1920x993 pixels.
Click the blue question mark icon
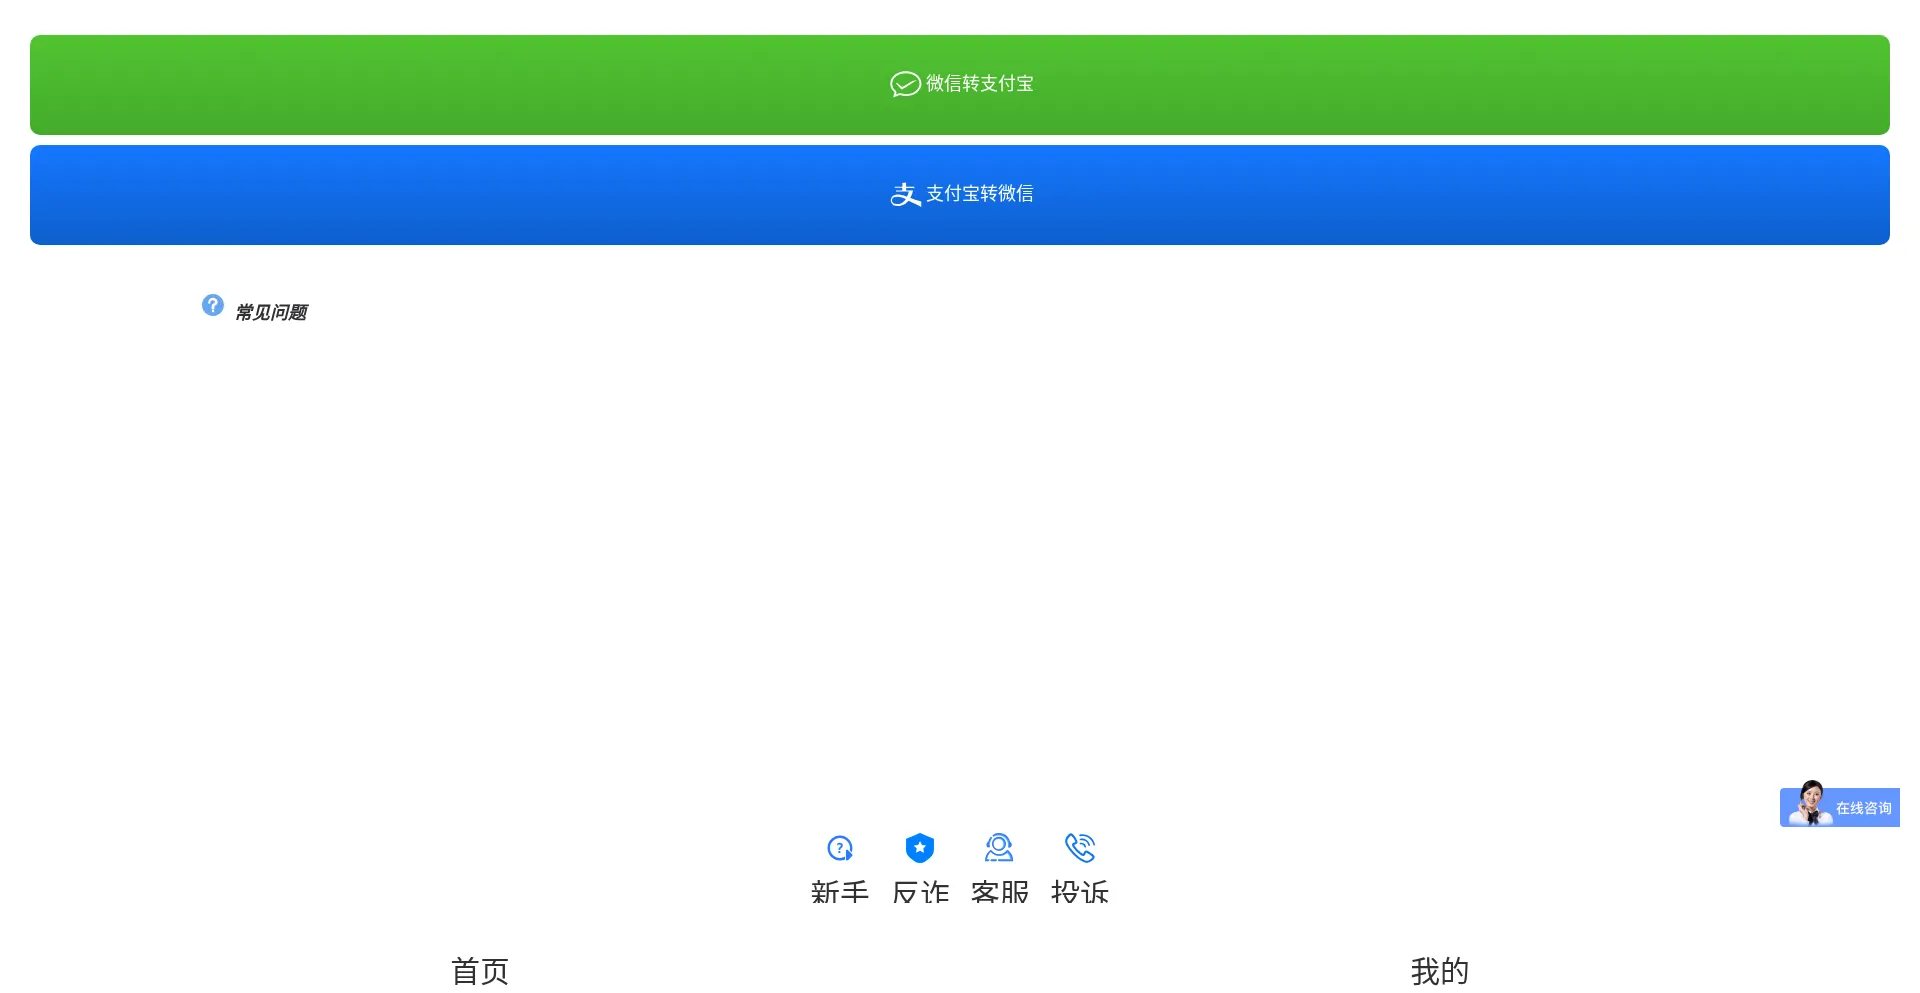213,305
